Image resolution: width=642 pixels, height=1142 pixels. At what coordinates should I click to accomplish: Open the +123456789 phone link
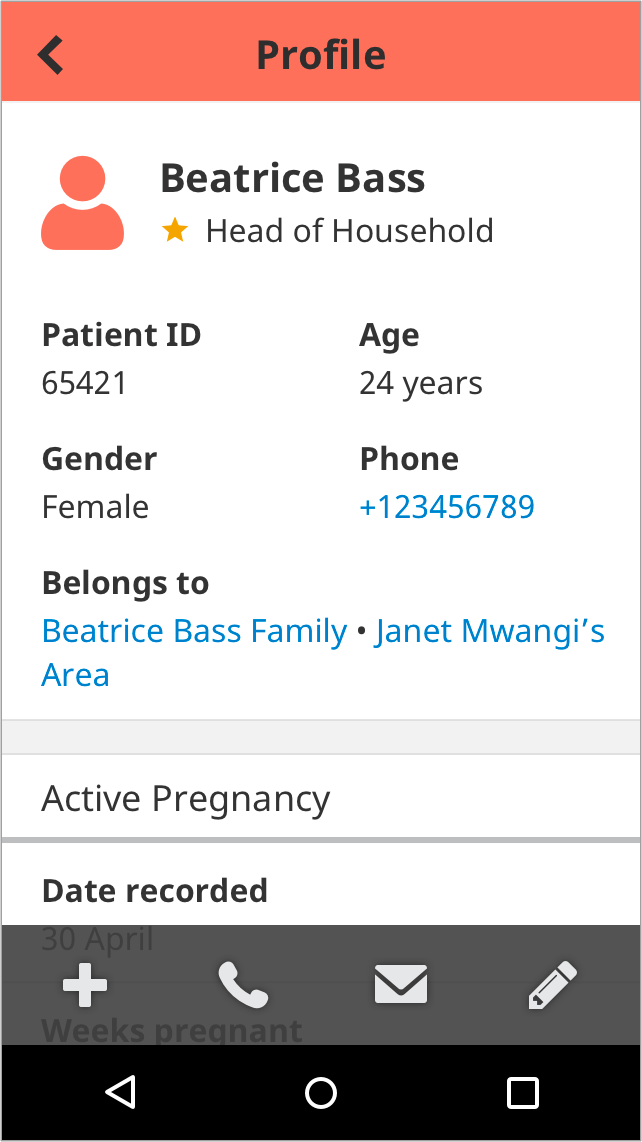click(447, 507)
